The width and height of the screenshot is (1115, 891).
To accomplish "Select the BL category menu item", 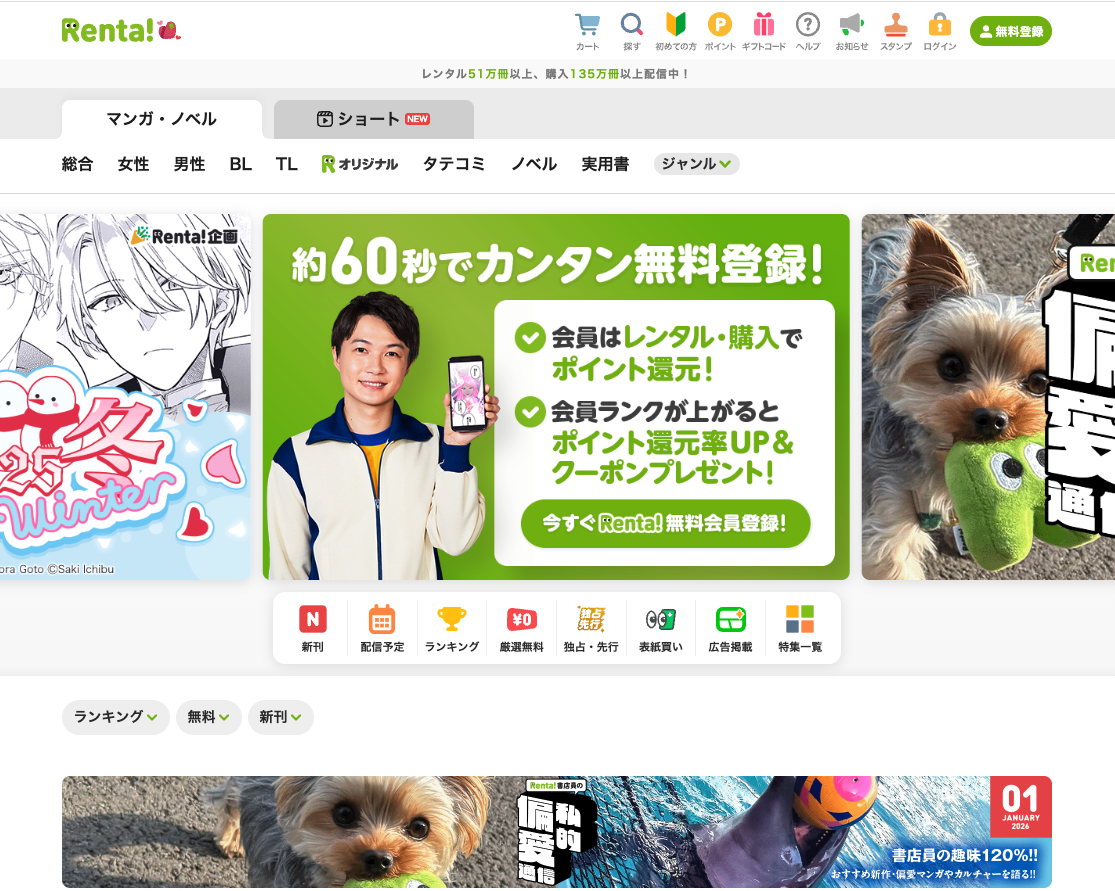I will pyautogui.click(x=240, y=164).
